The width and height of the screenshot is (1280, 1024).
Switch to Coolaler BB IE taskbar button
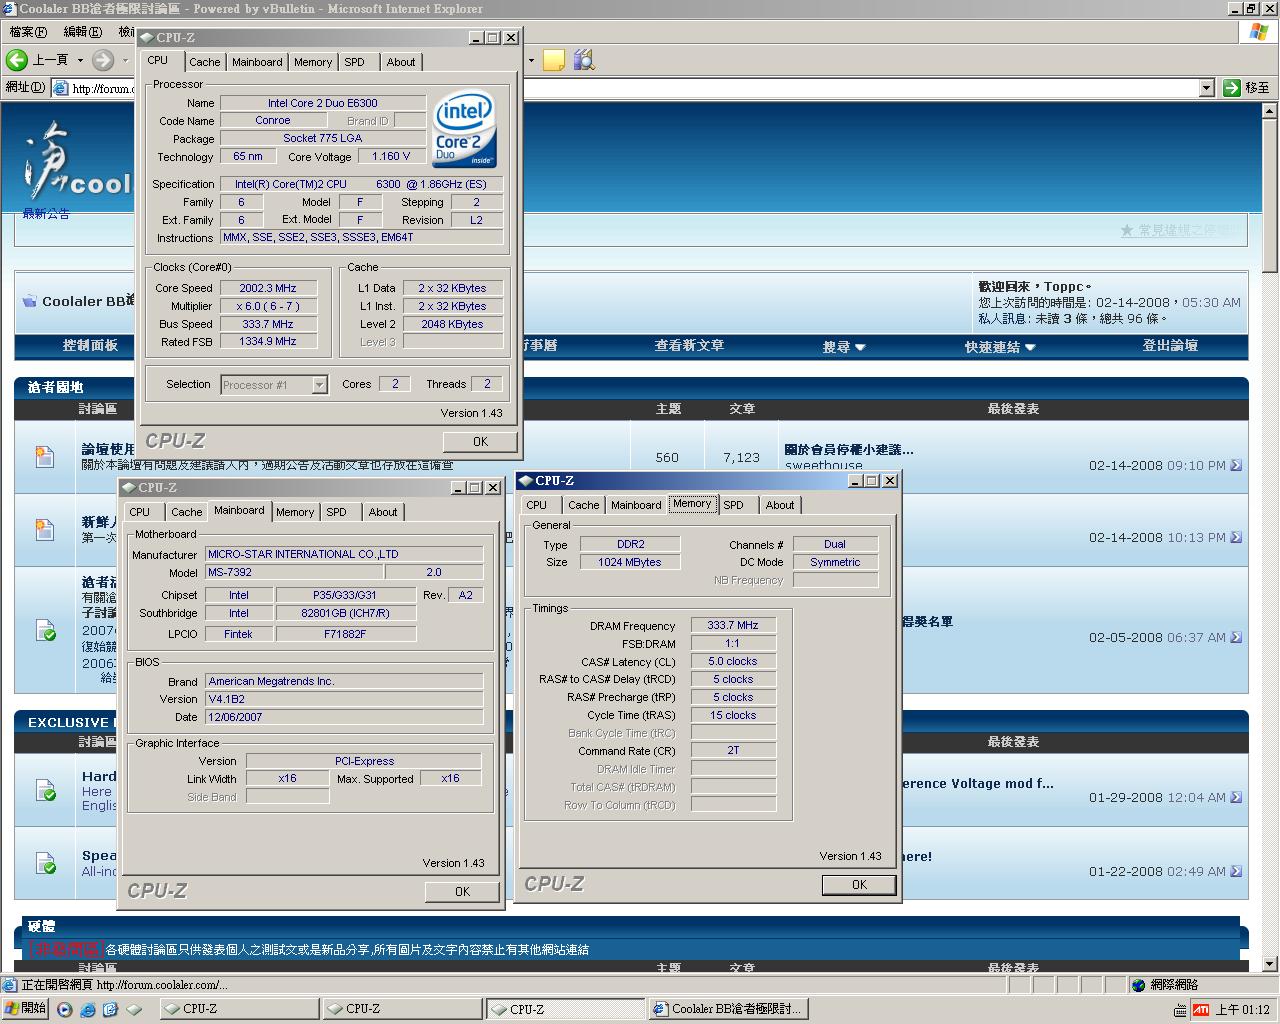729,1009
